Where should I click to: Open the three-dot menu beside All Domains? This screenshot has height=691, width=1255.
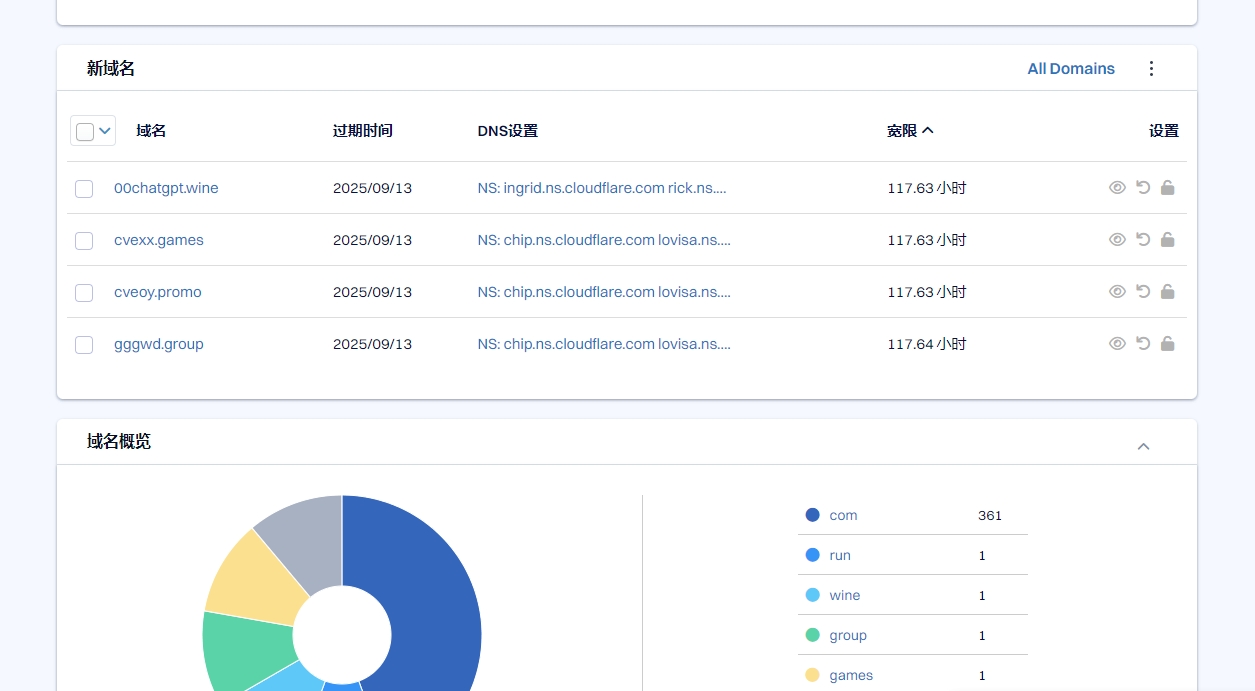1151,68
